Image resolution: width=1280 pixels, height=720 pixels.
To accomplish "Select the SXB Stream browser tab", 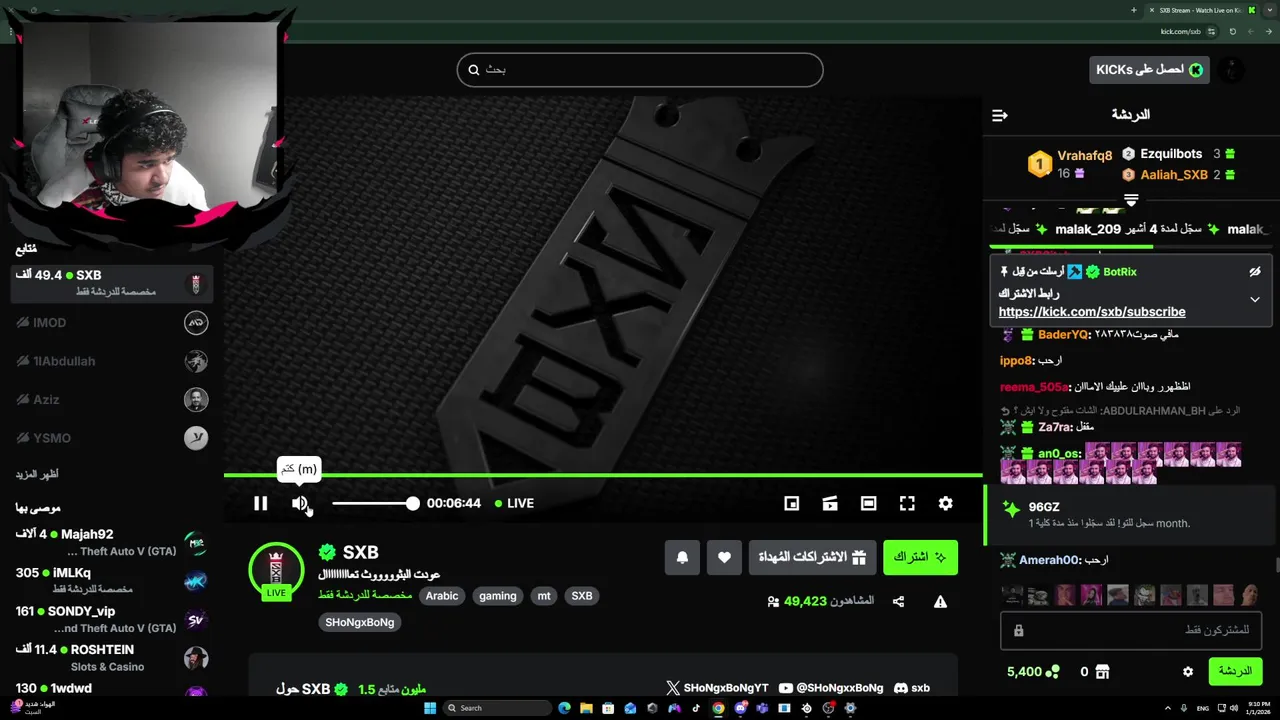I will 1200,10.
